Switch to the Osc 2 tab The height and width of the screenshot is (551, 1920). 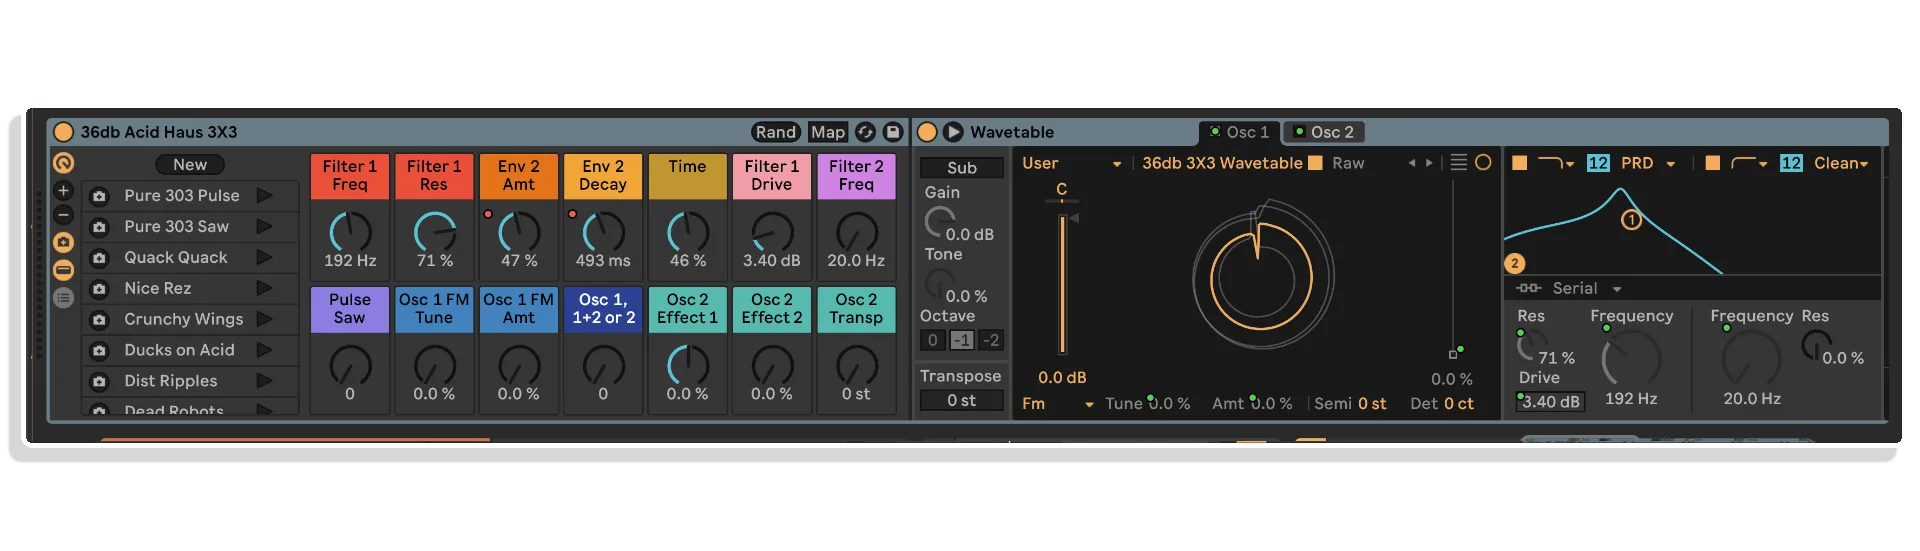click(1324, 132)
